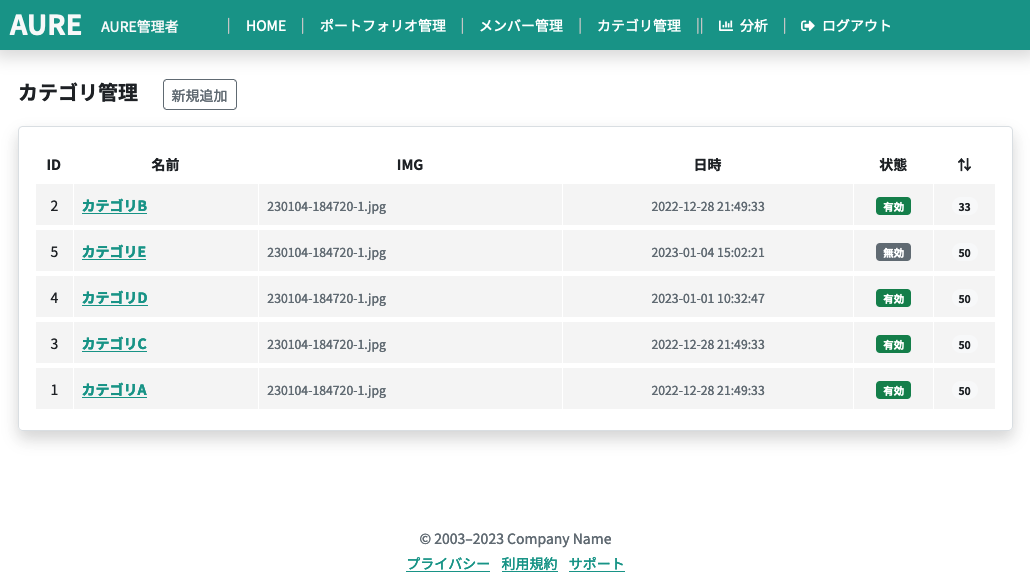Open the プライバシー footer link
The image size is (1030, 586).
447,563
